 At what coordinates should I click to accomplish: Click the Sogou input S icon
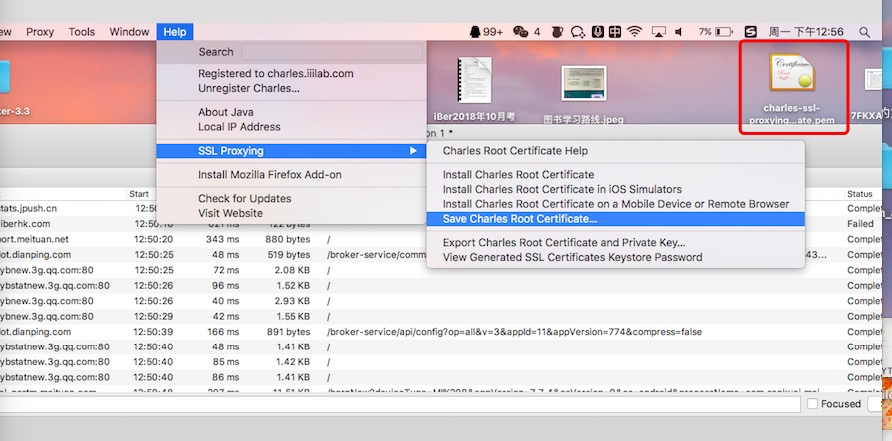751,32
